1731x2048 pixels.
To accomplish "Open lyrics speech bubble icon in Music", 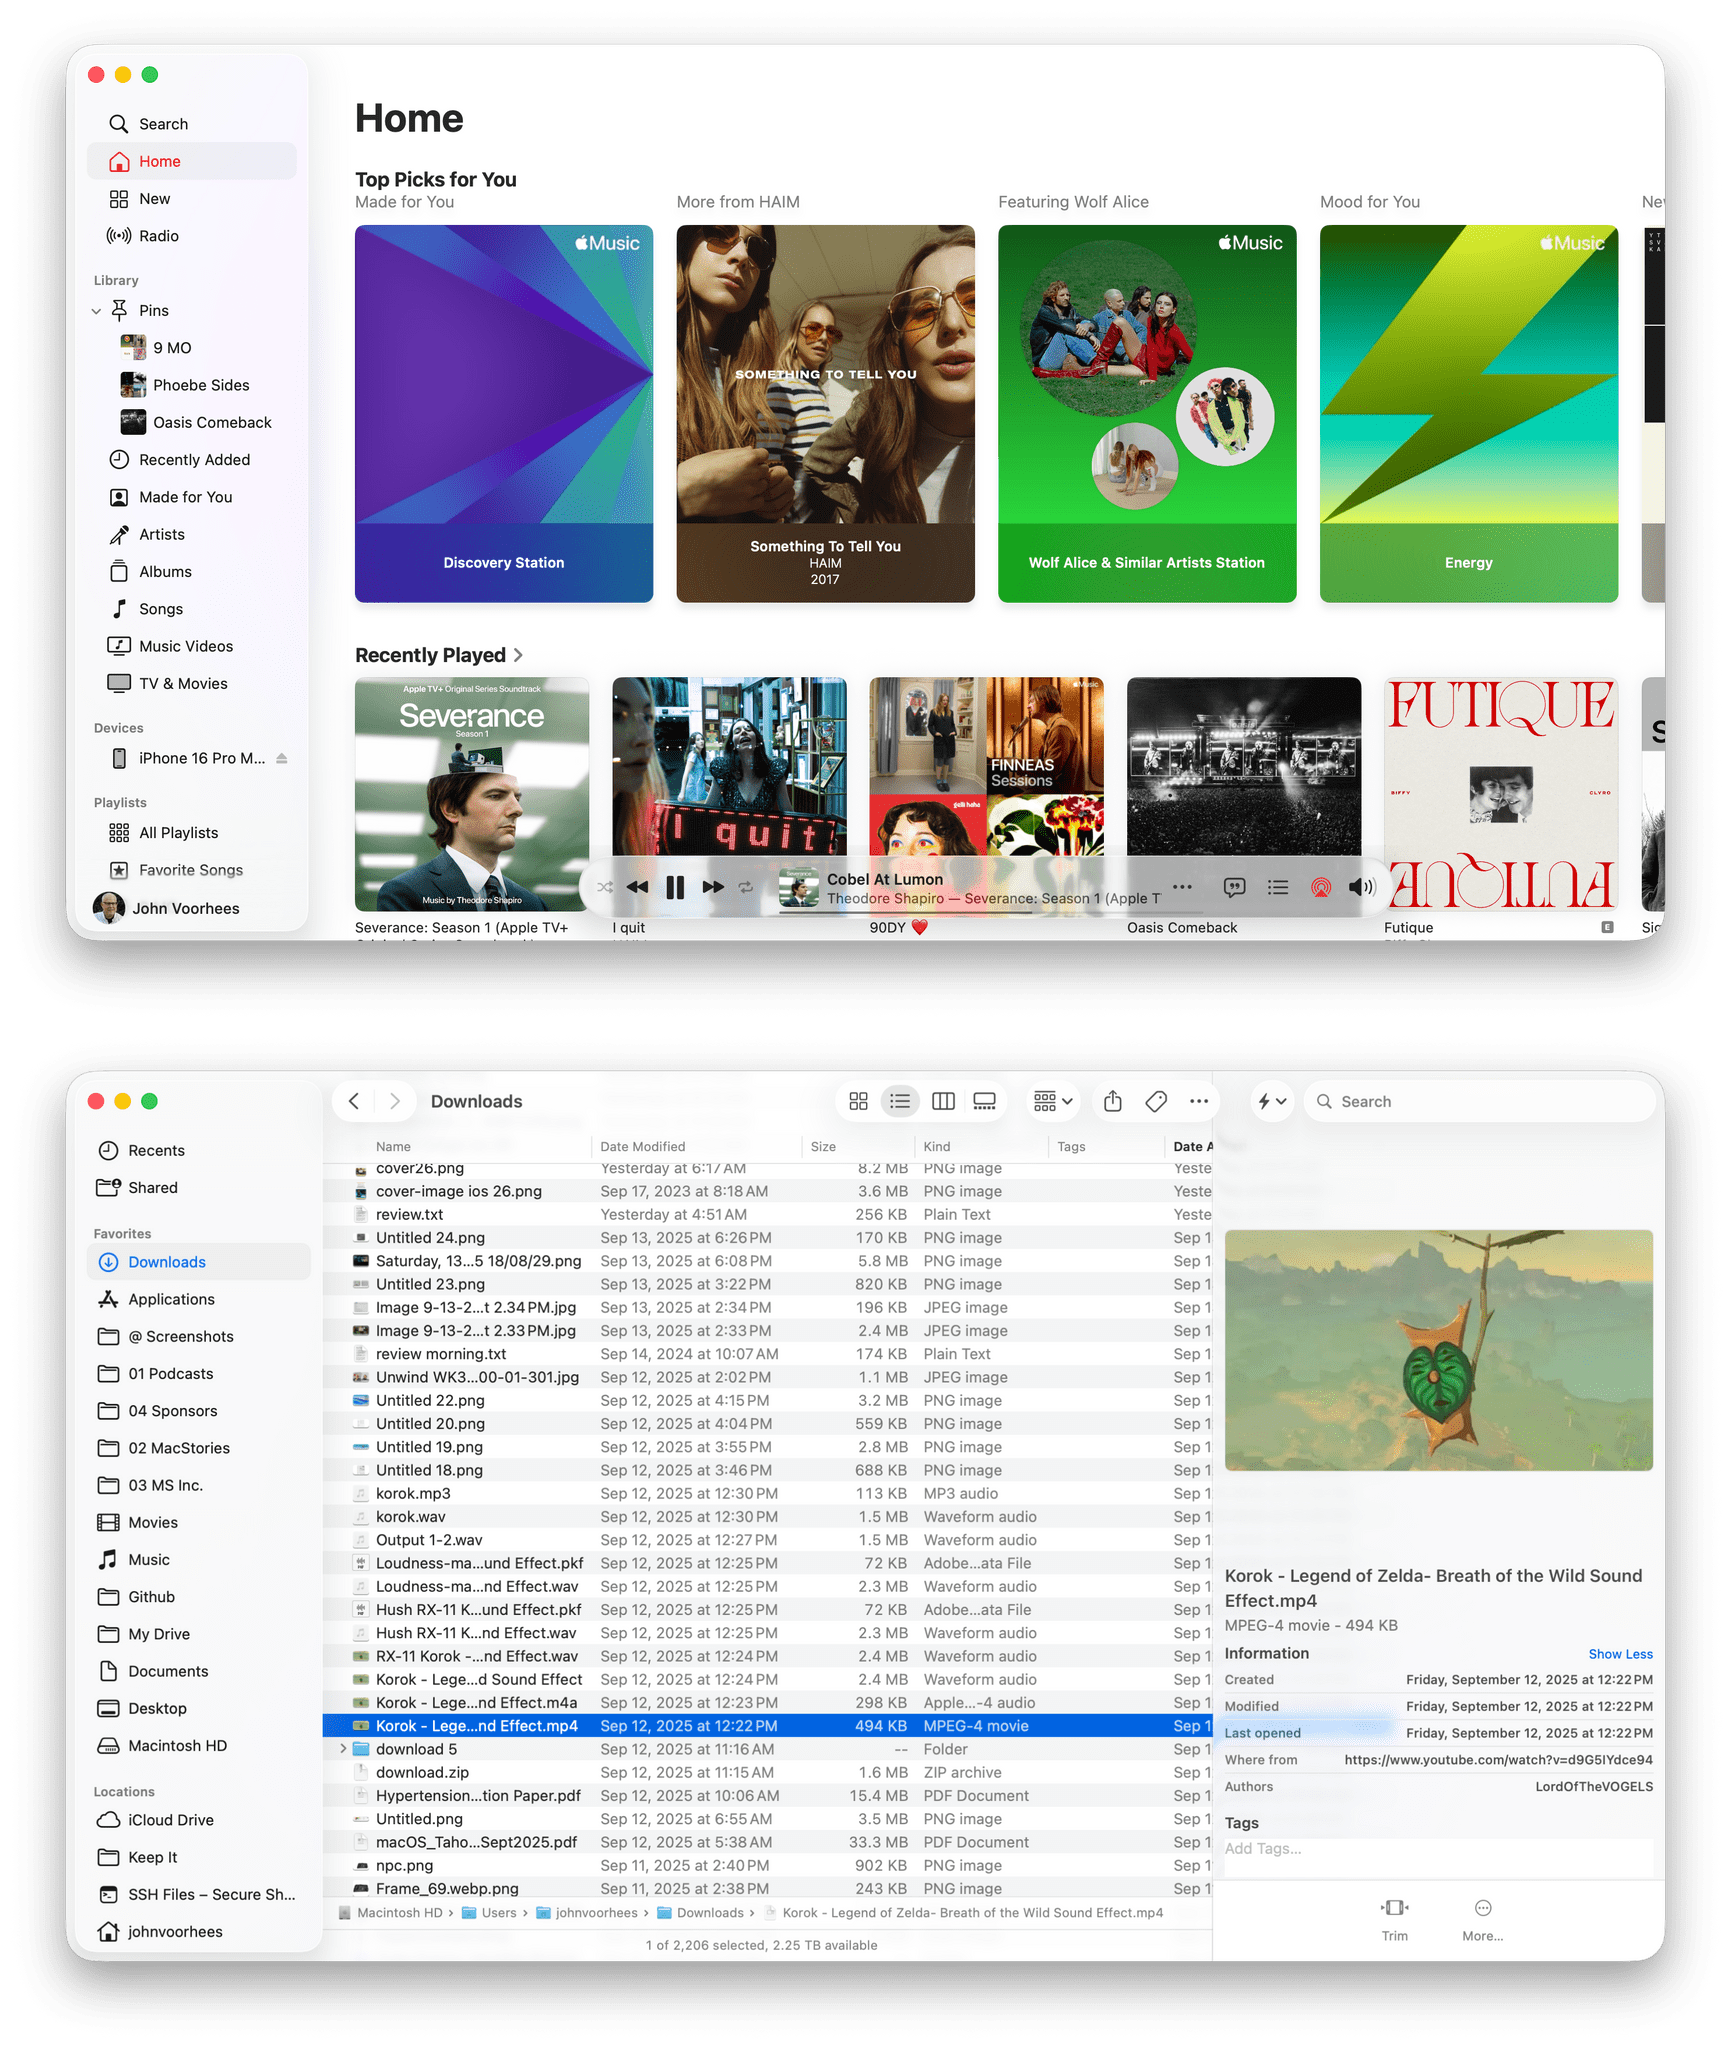I will [x=1235, y=887].
